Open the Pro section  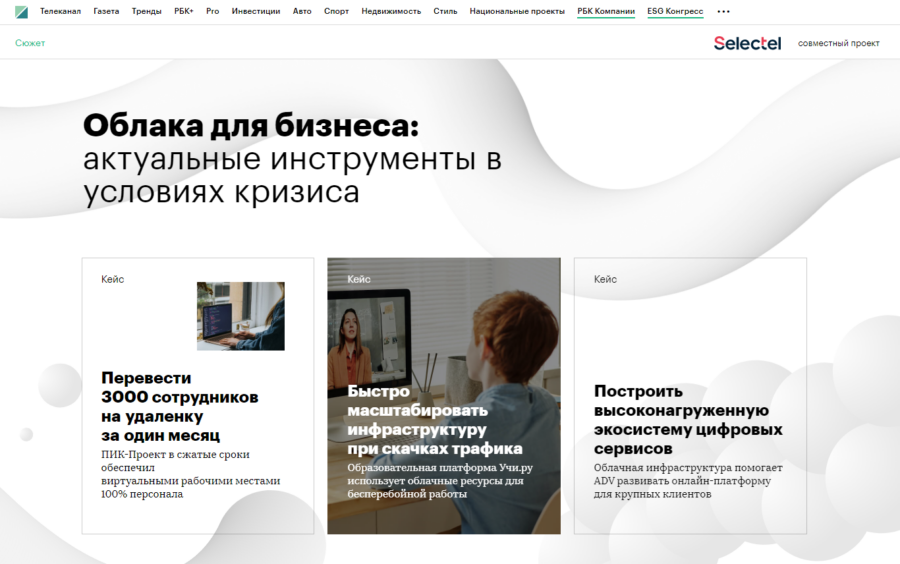coord(212,11)
